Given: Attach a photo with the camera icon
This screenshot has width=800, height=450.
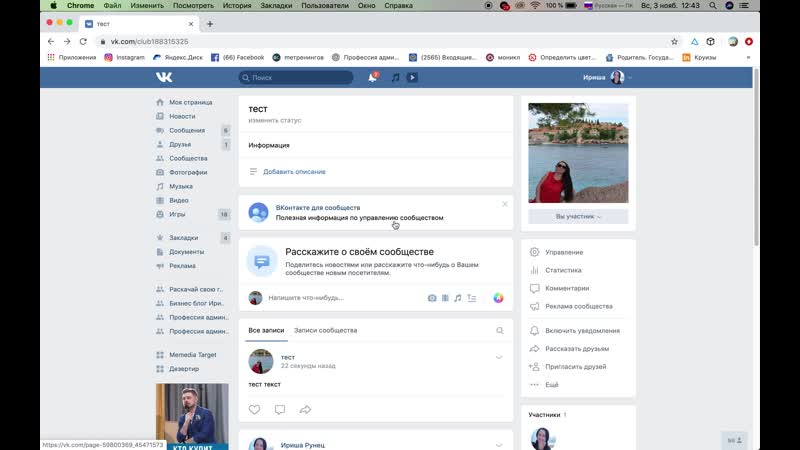Looking at the screenshot, I should [432, 298].
